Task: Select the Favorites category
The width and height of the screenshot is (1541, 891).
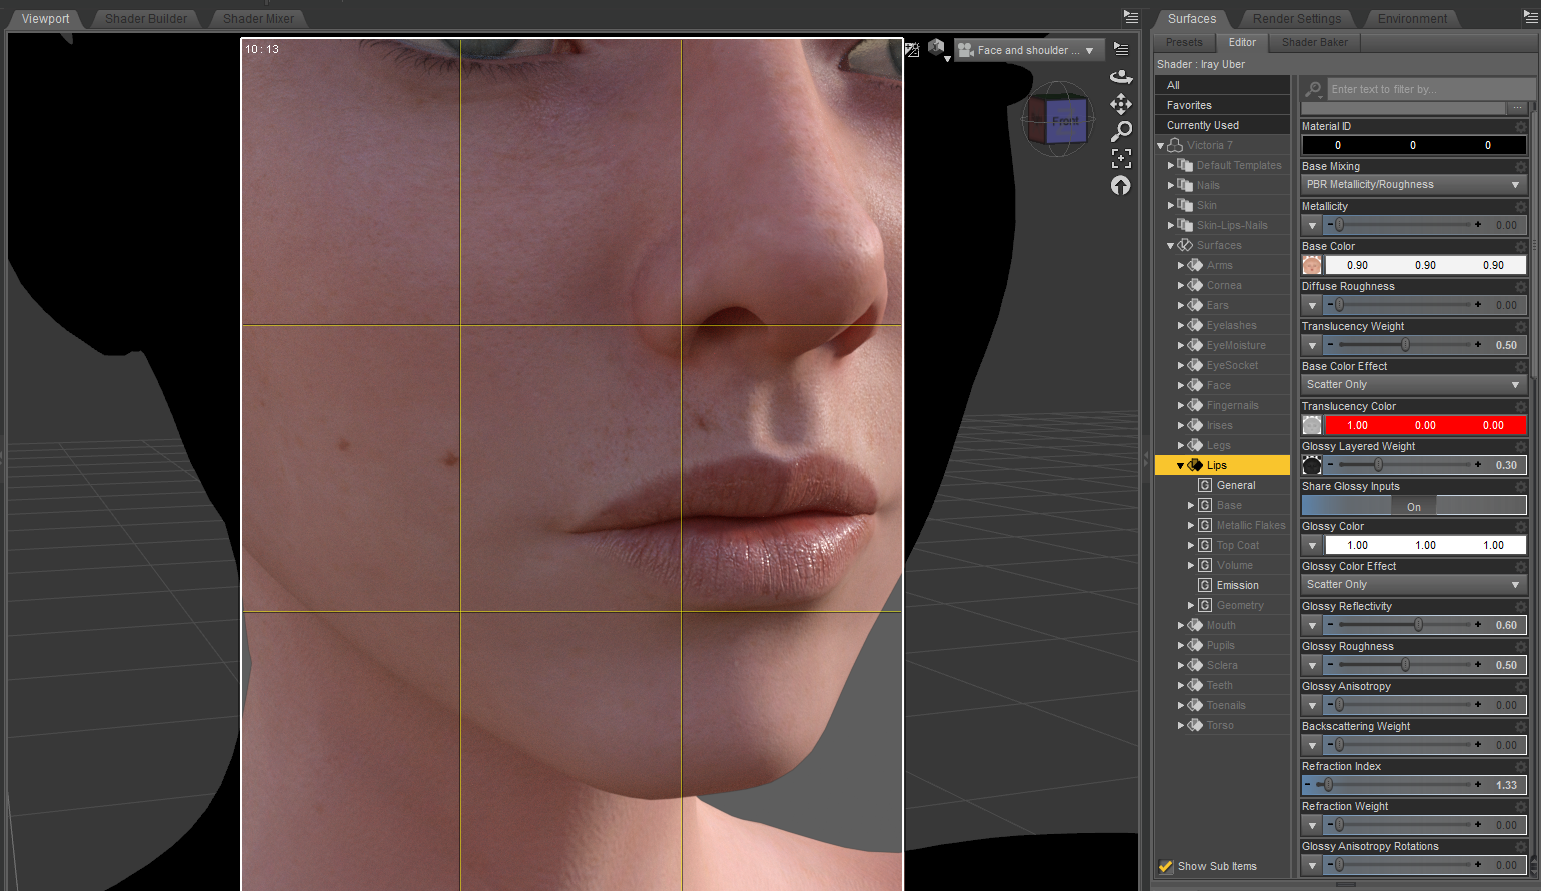Action: (x=1222, y=105)
